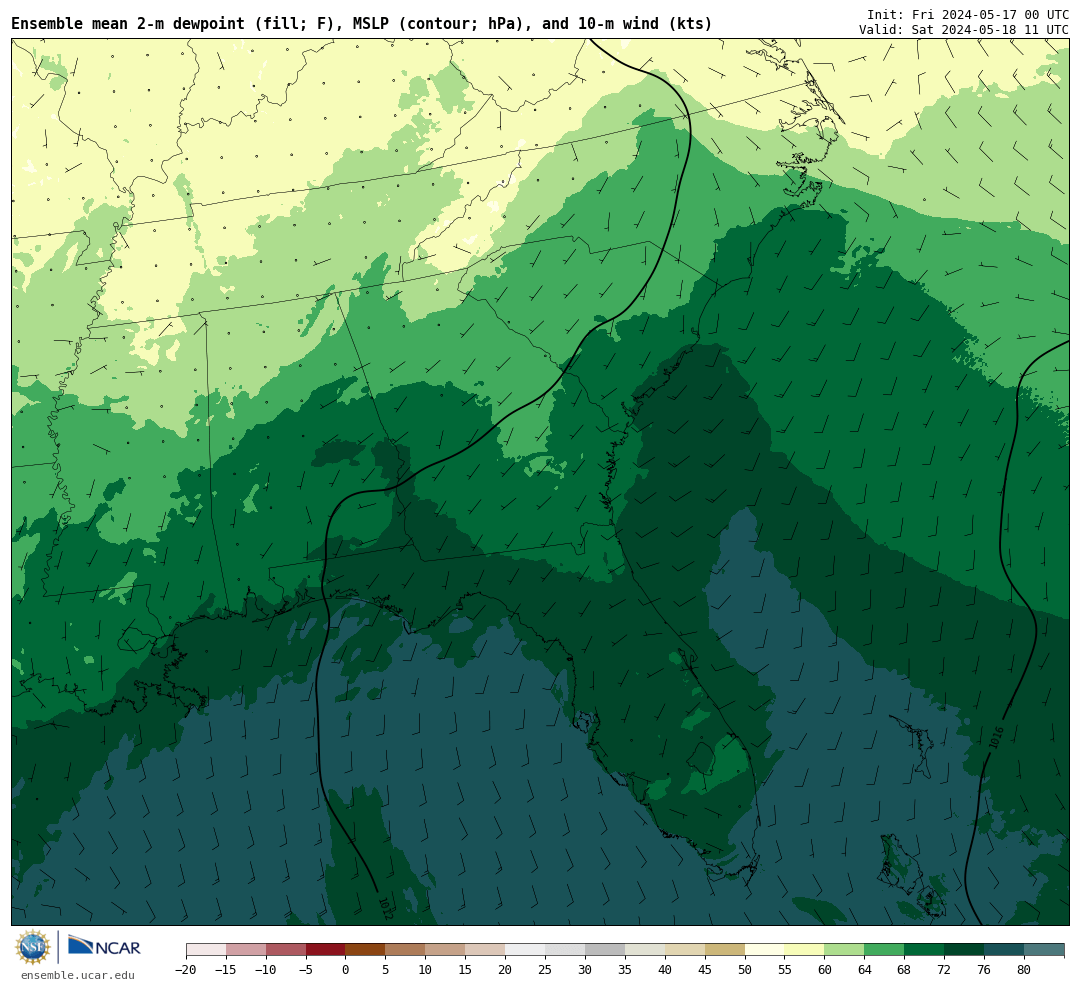Image resolution: width=1080 pixels, height=988 pixels.
Task: Click the colorbar tick label '80'
Action: pos(1024,969)
